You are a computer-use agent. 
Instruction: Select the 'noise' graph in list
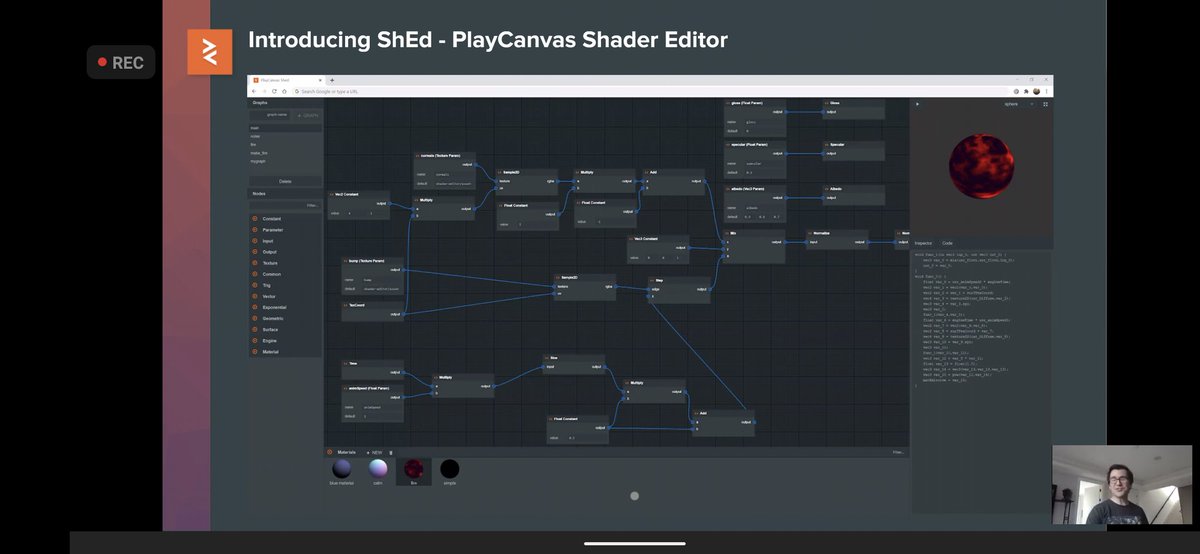pyautogui.click(x=285, y=136)
